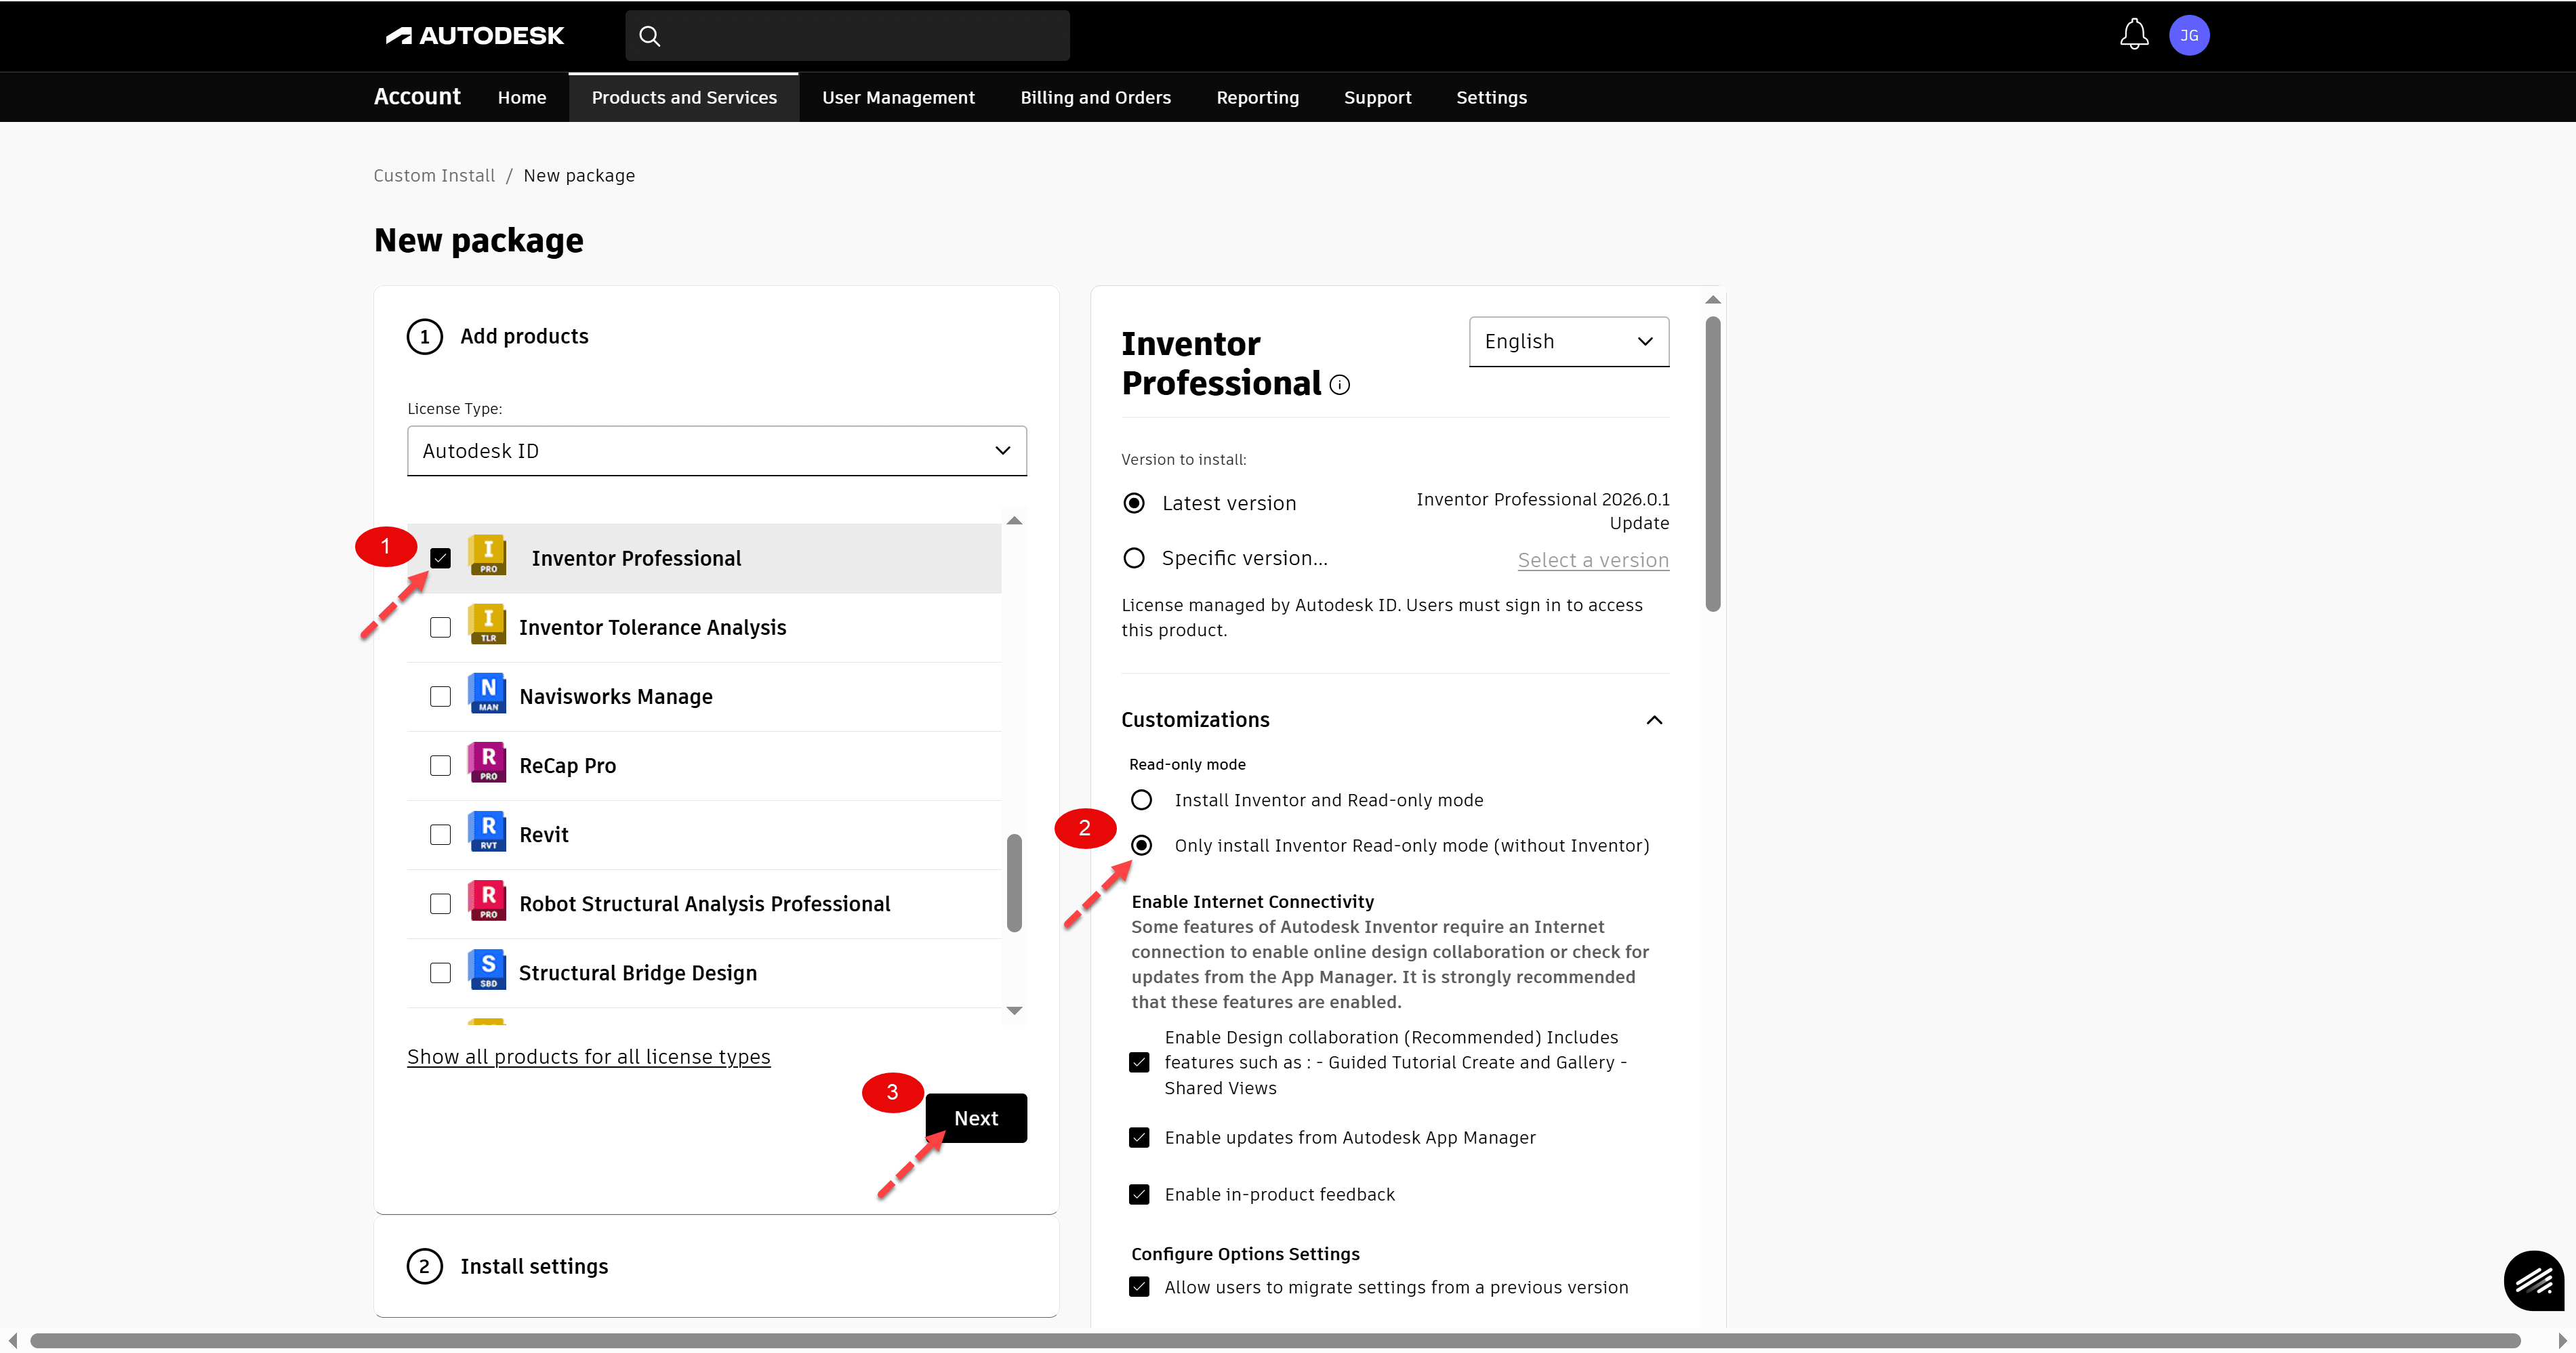
Task: Toggle Enable in-product feedback checkbox
Action: 1139,1194
